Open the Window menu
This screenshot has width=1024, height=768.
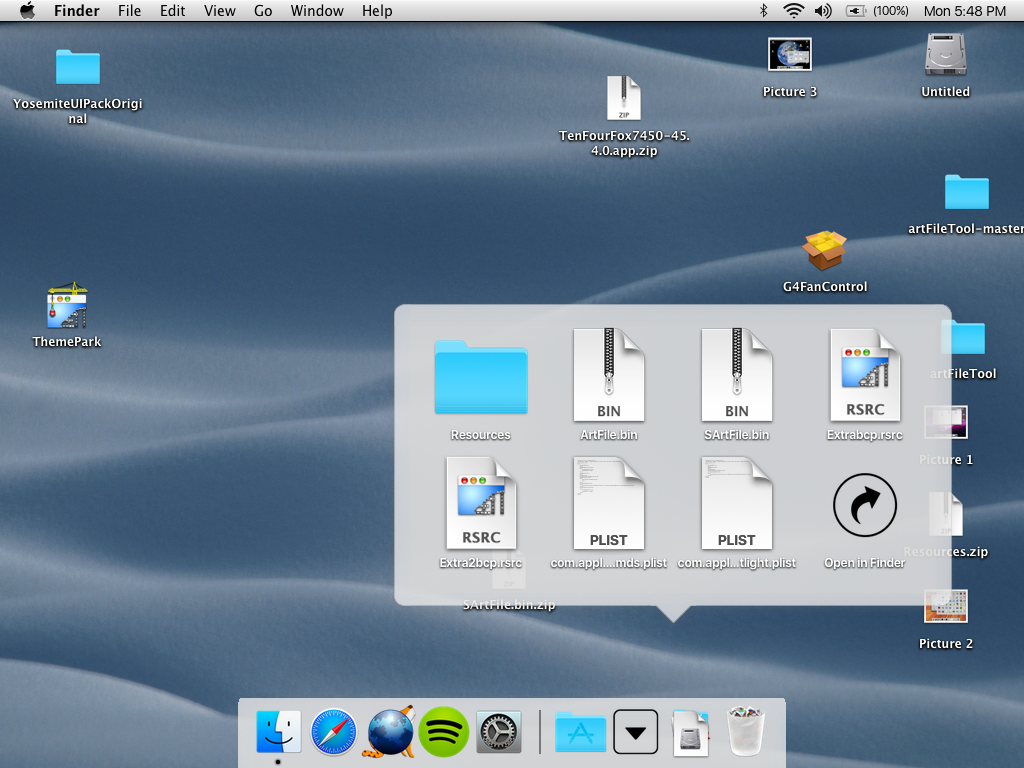click(317, 11)
